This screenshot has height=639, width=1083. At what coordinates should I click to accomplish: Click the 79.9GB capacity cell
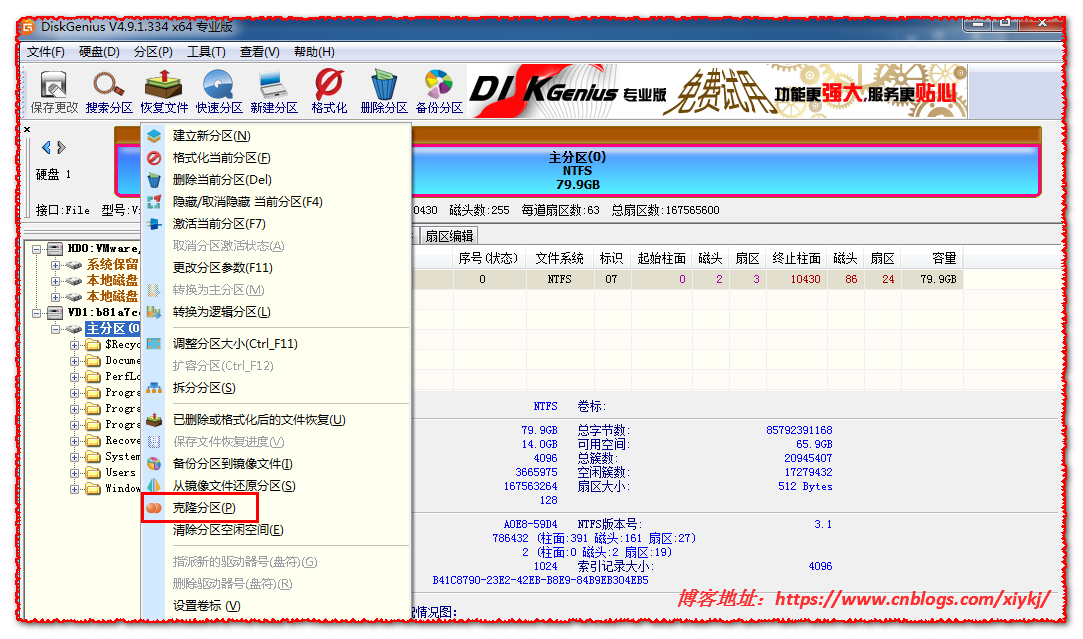coord(932,279)
